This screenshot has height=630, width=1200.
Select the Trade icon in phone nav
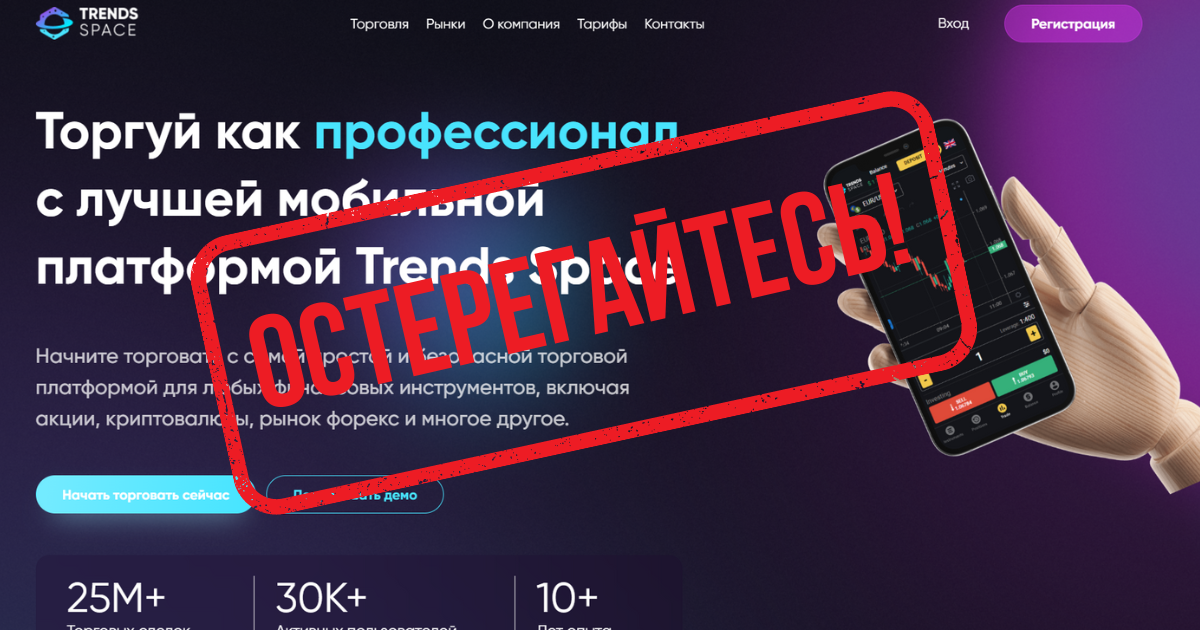tap(1003, 410)
